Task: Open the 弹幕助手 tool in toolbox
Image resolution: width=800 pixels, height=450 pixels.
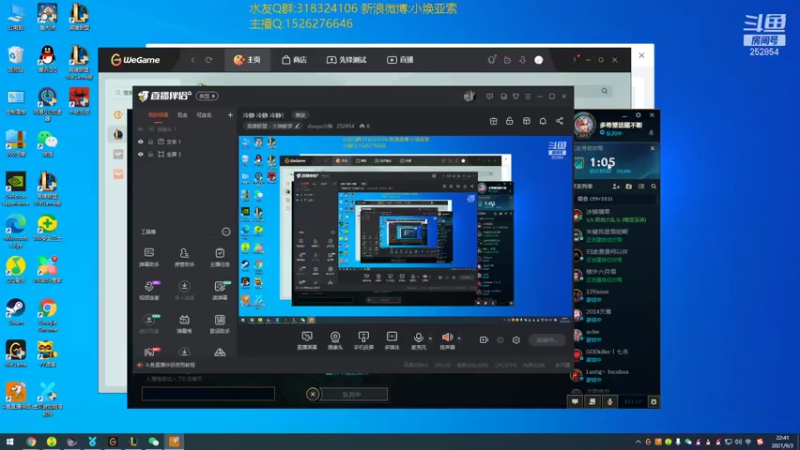Action: click(x=149, y=257)
